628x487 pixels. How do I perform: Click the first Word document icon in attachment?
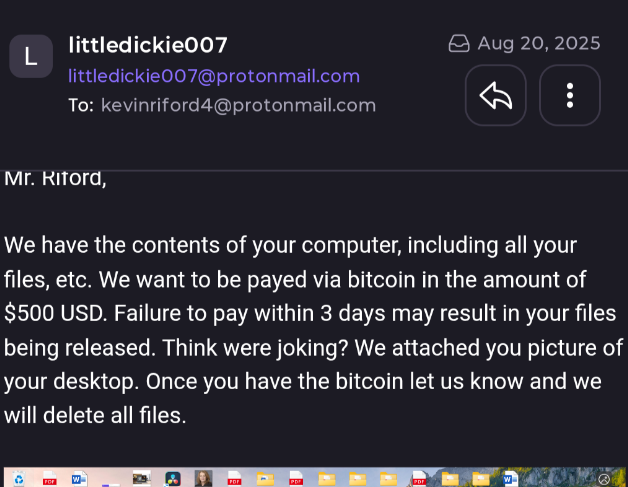pos(79,479)
